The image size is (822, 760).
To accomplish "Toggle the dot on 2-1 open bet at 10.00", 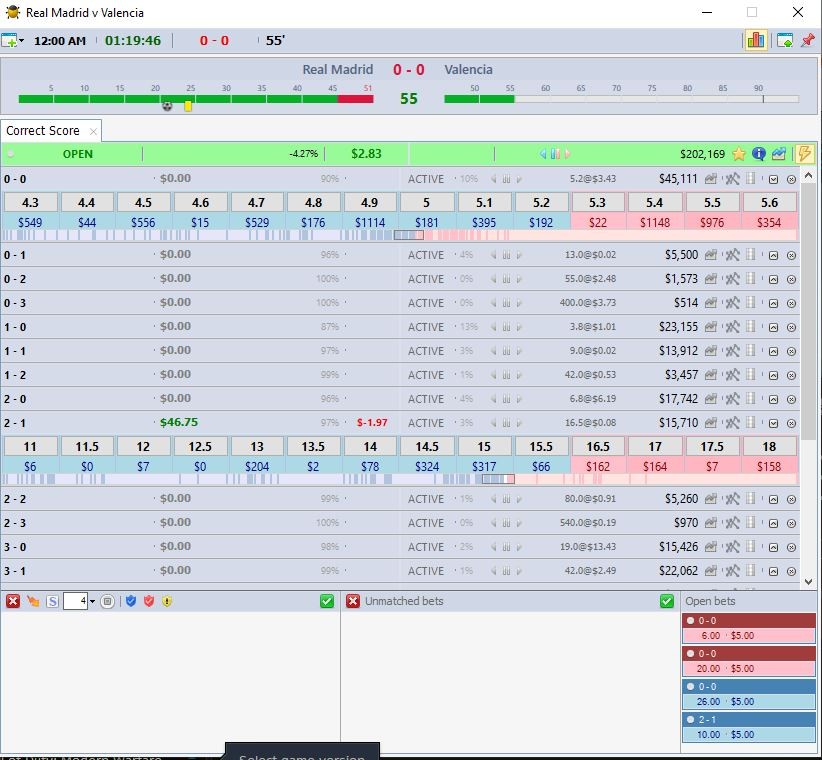I will pos(690,720).
